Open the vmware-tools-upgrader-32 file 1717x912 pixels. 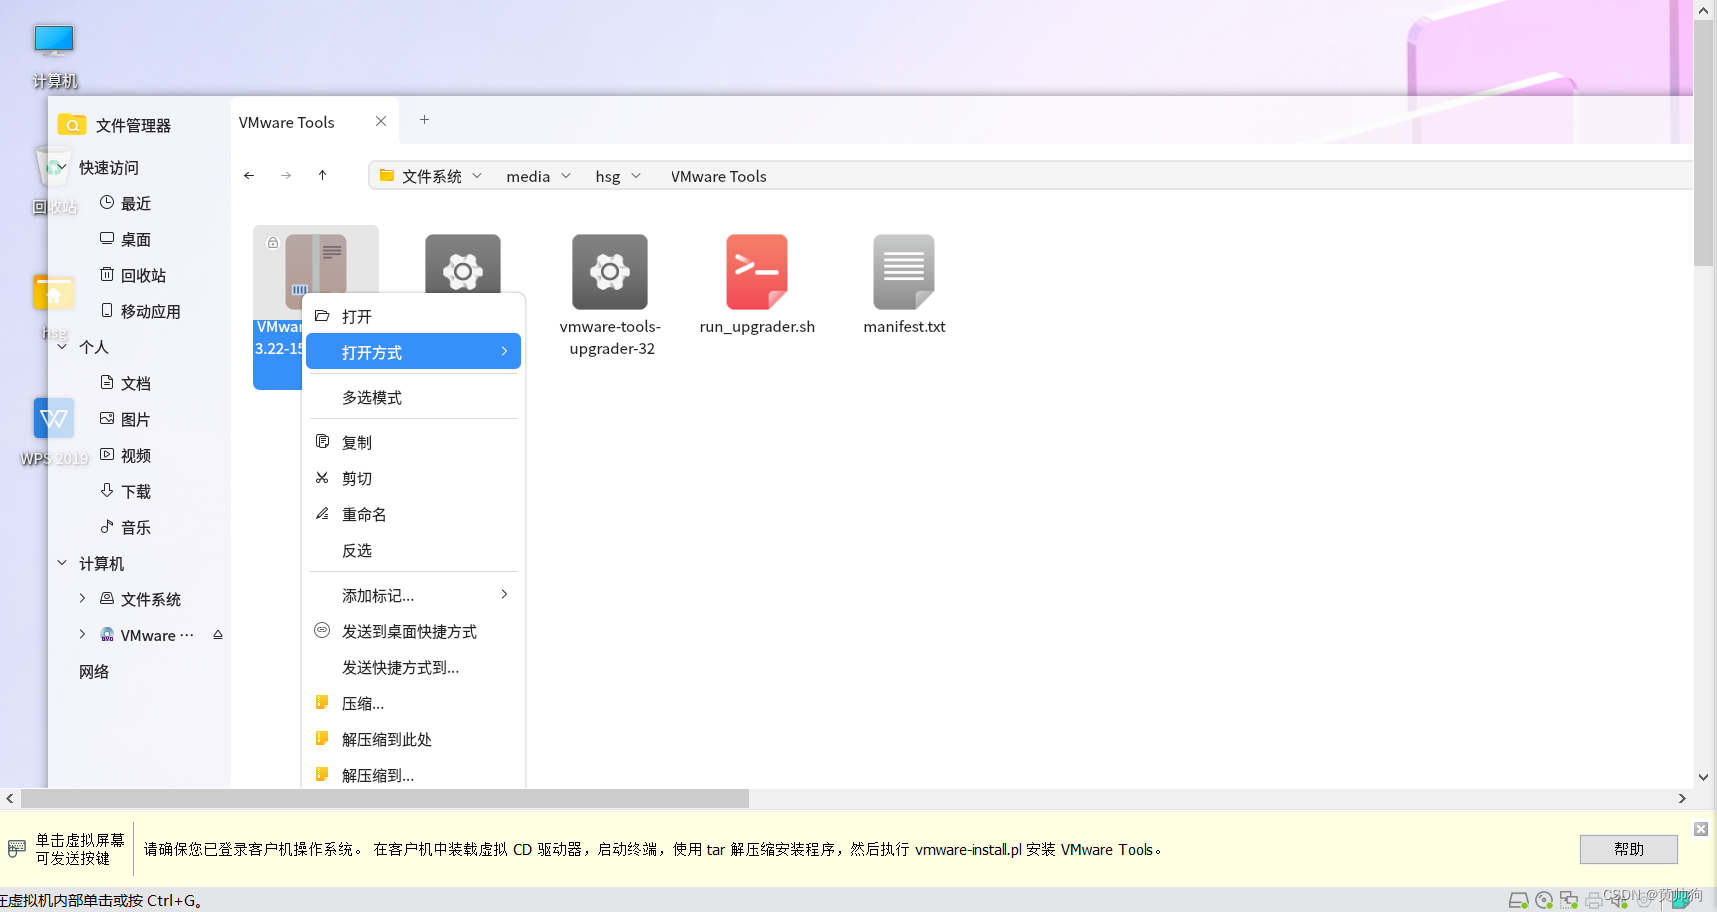[x=610, y=296]
